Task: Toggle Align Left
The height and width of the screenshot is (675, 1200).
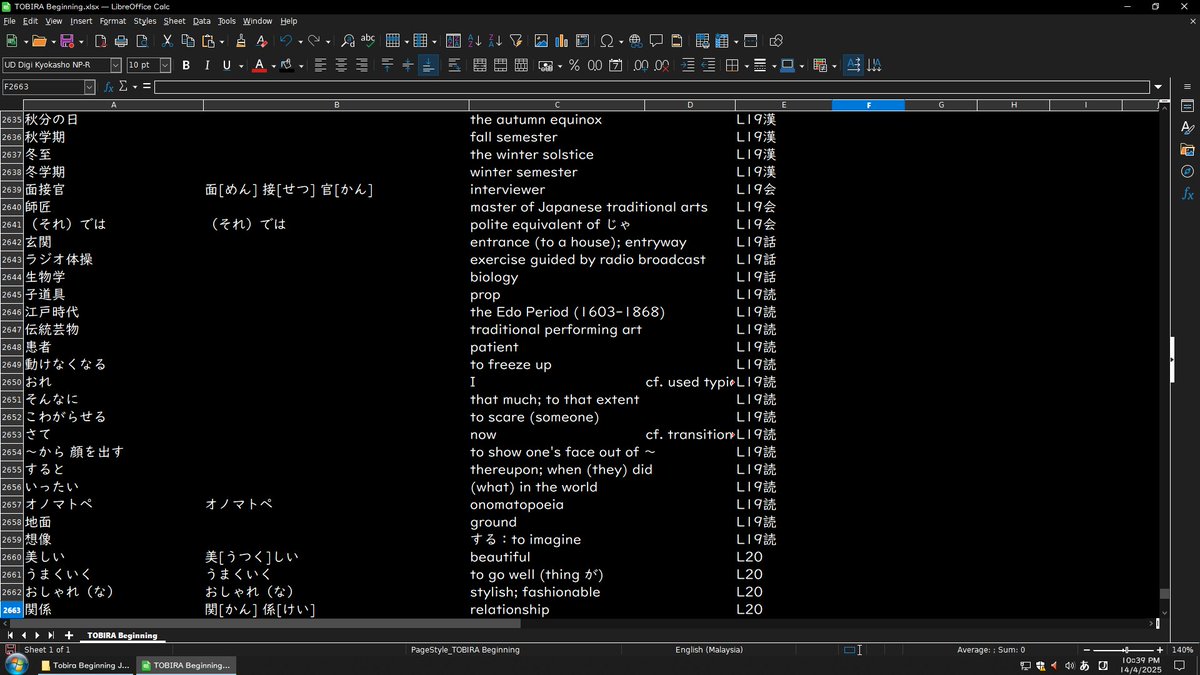Action: click(320, 65)
